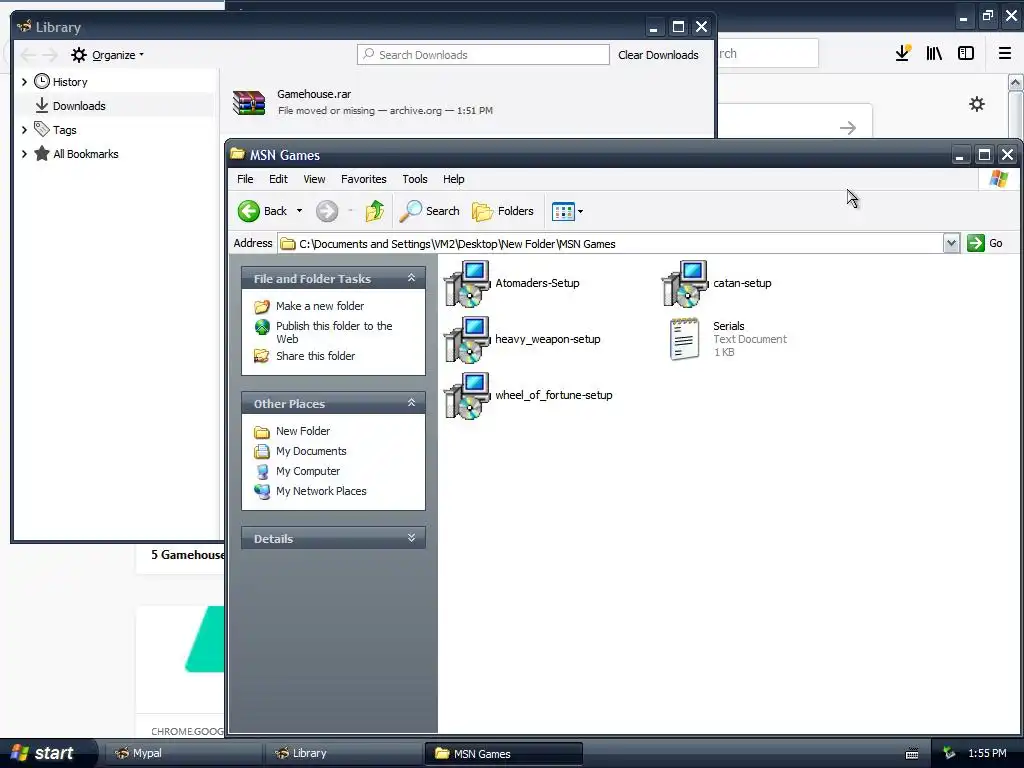Viewport: 1024px width, 768px height.
Task: Expand the Tags tree item
Action: 24,130
